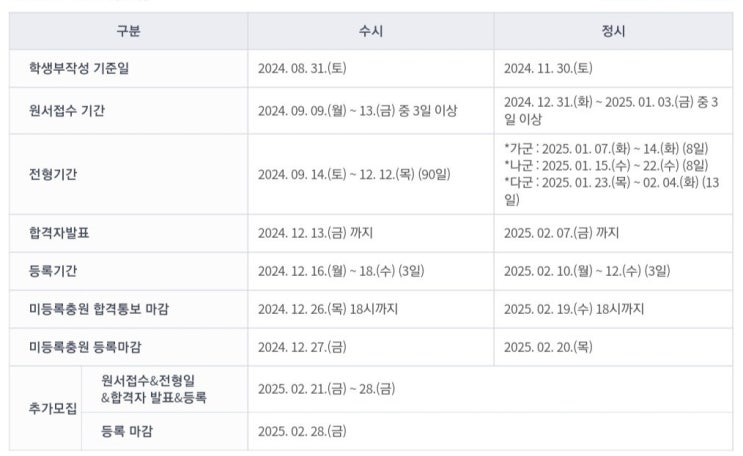
Task: Click the 합격자발표 row label
Action: (59, 233)
